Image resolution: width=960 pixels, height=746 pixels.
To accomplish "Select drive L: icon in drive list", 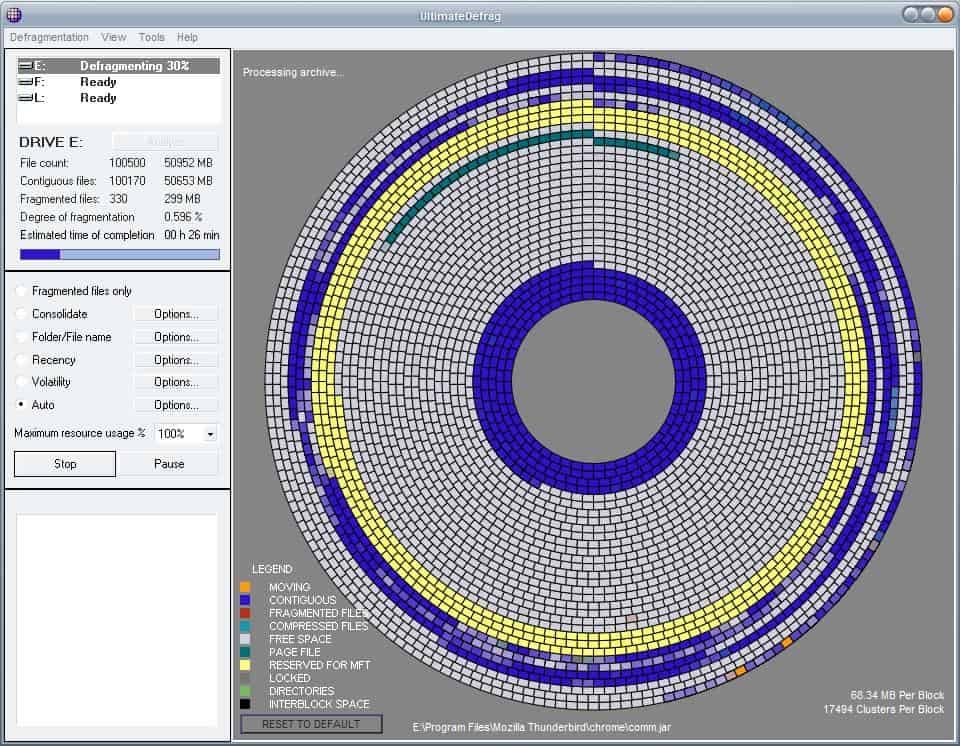I will (x=26, y=97).
